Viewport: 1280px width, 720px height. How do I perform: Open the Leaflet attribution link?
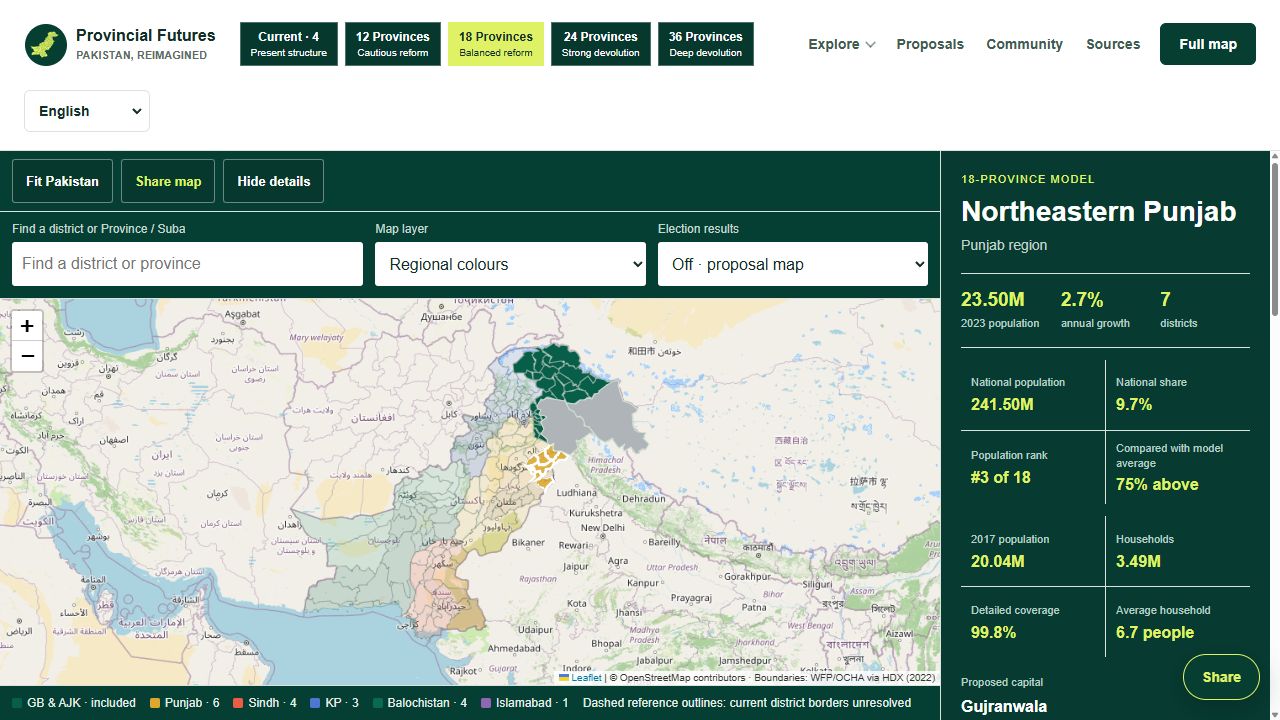point(580,678)
